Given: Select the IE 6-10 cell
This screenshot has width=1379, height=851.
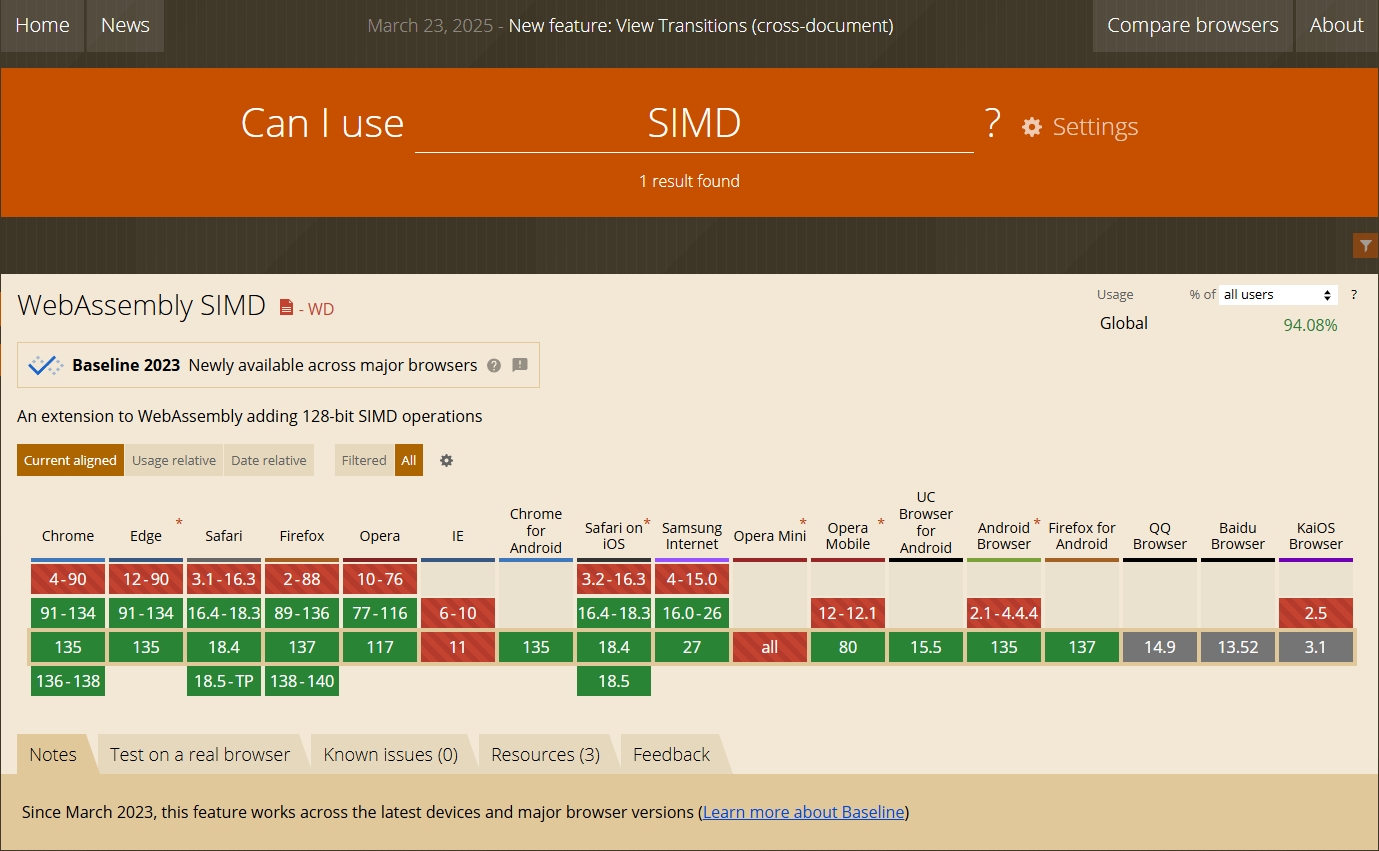Looking at the screenshot, I should coord(458,613).
